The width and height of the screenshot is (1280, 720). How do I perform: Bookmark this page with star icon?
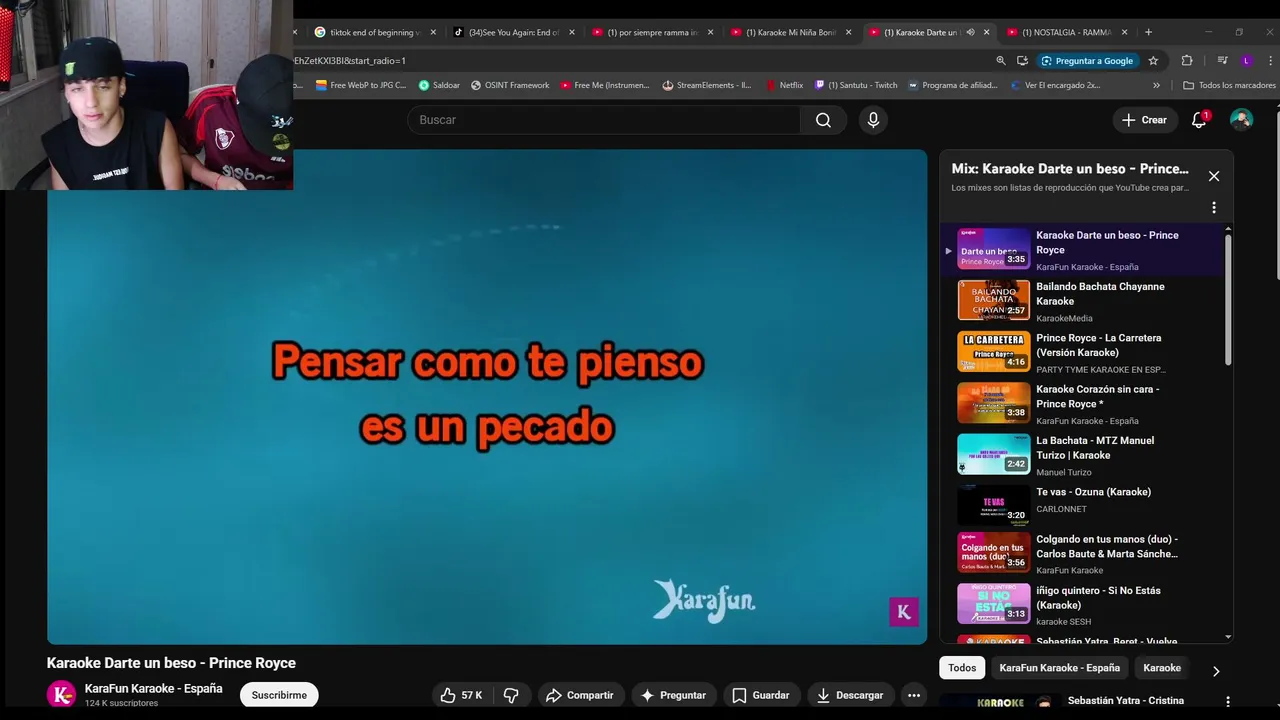[x=1153, y=61]
